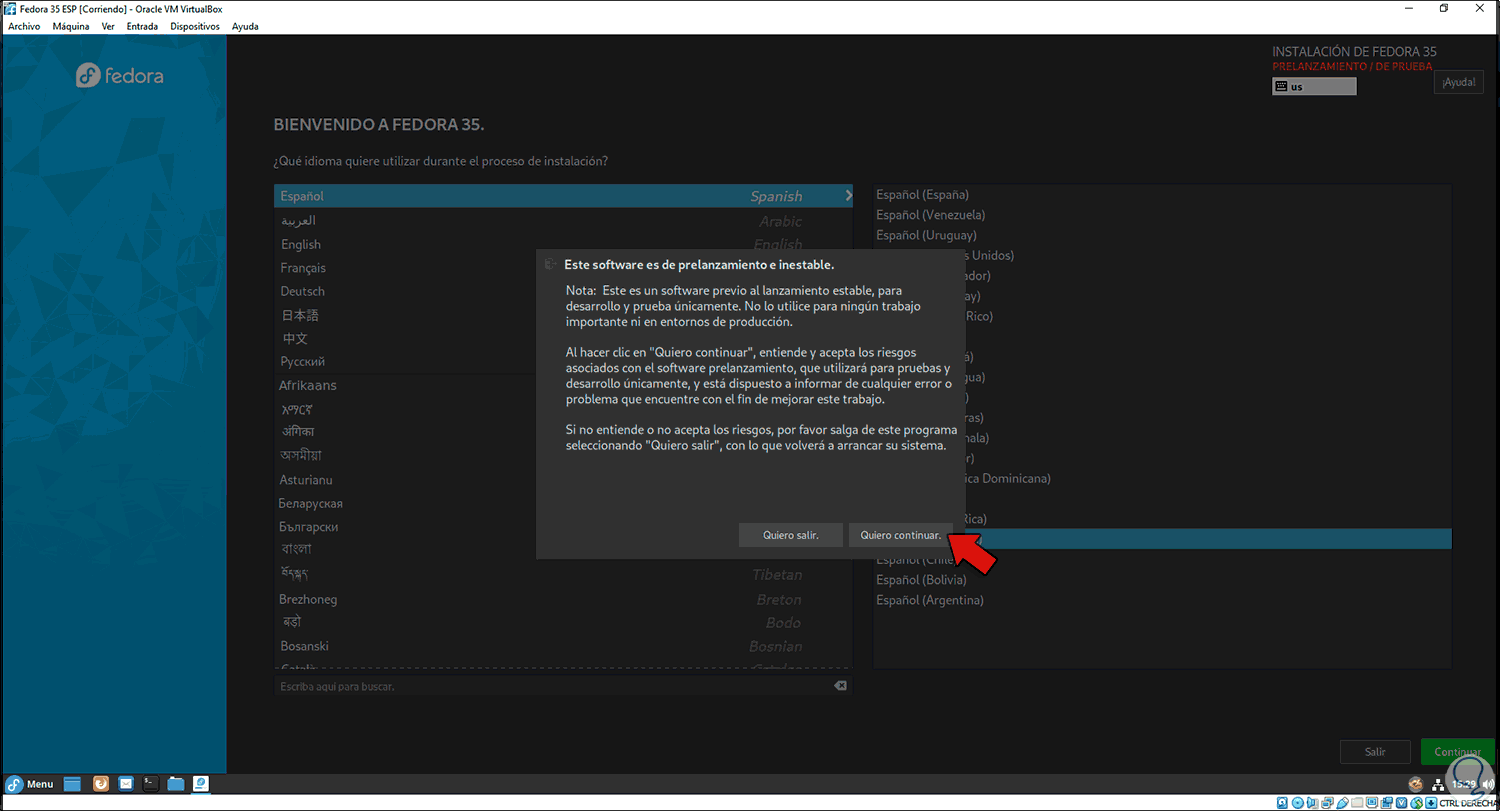The height and width of the screenshot is (811, 1500).
Task: Choose Español (Uruguay) locale
Action: [x=1162, y=235]
